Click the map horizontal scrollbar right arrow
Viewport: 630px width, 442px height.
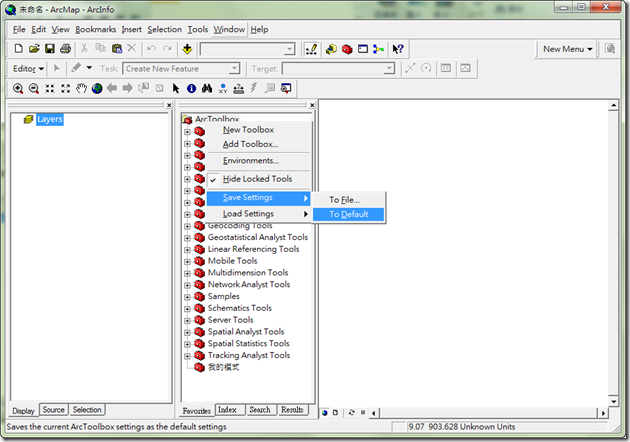603,413
